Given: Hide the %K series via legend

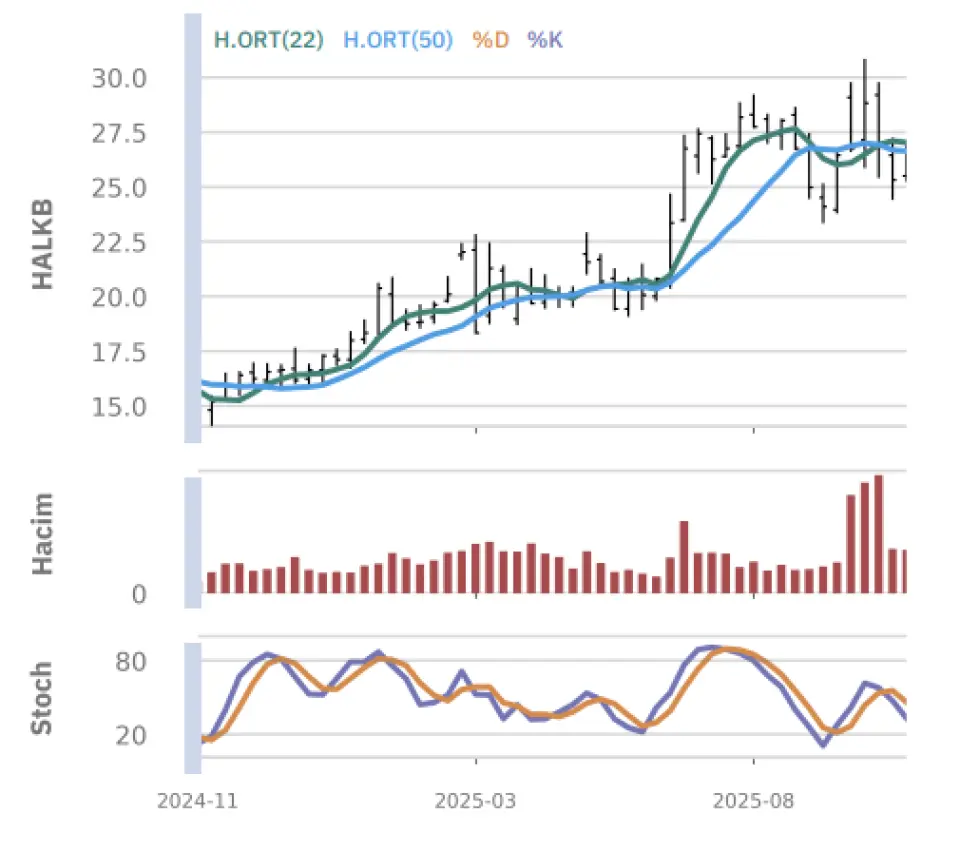Looking at the screenshot, I should (546, 40).
